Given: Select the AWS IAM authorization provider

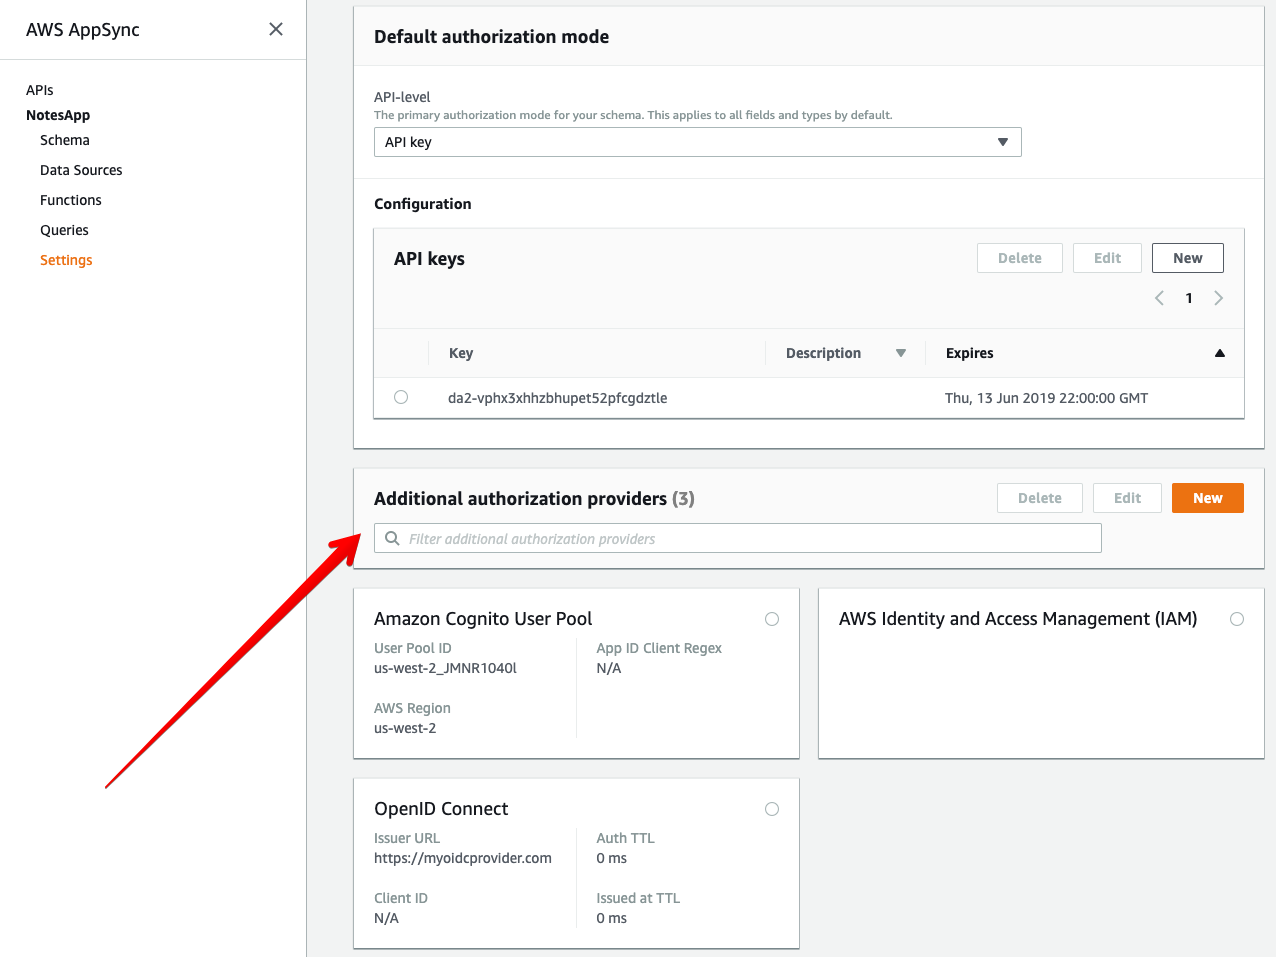Looking at the screenshot, I should (x=1237, y=619).
